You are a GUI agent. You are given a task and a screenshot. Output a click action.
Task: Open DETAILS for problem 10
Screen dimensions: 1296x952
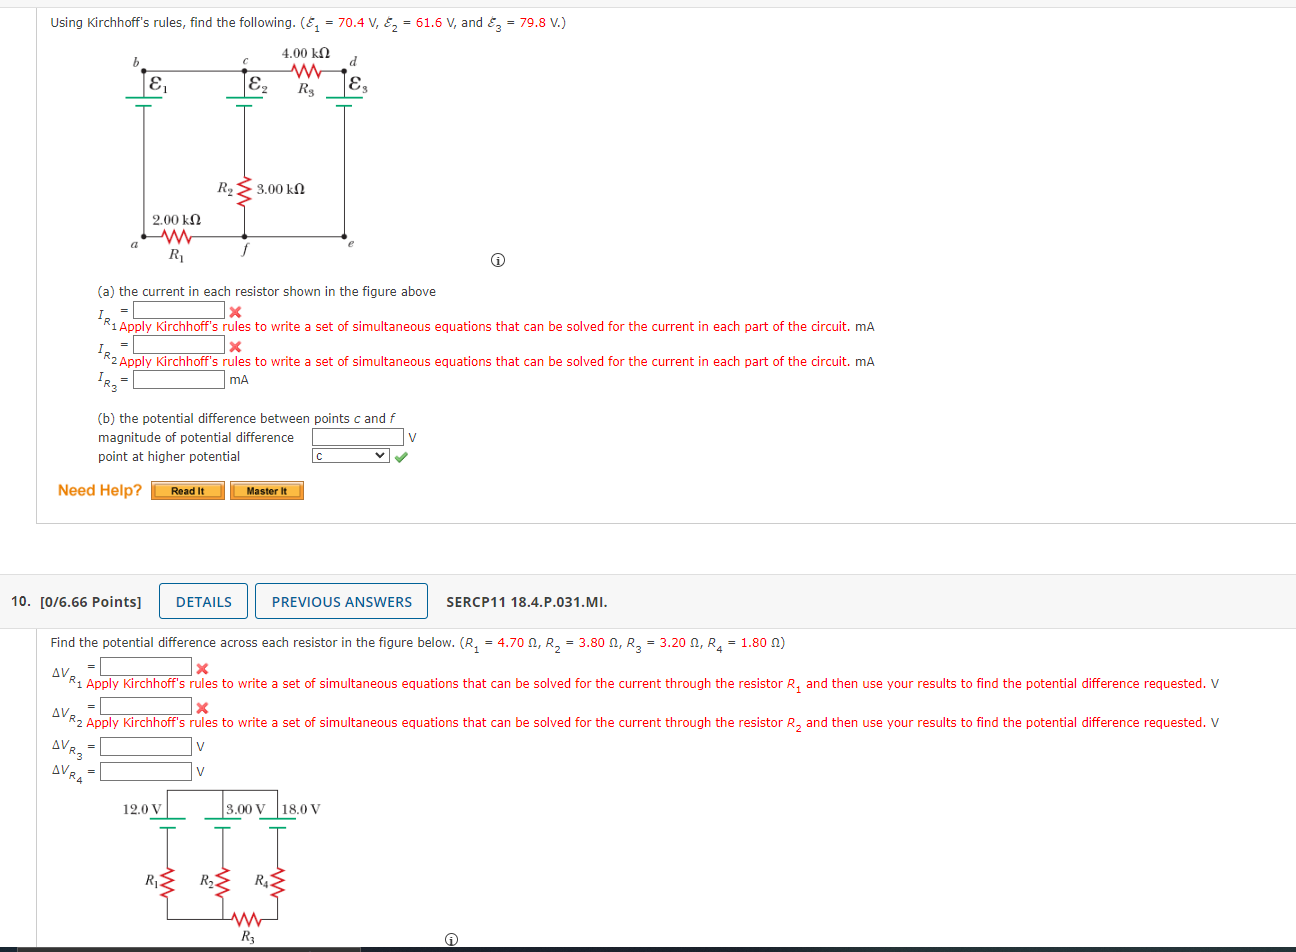[203, 601]
